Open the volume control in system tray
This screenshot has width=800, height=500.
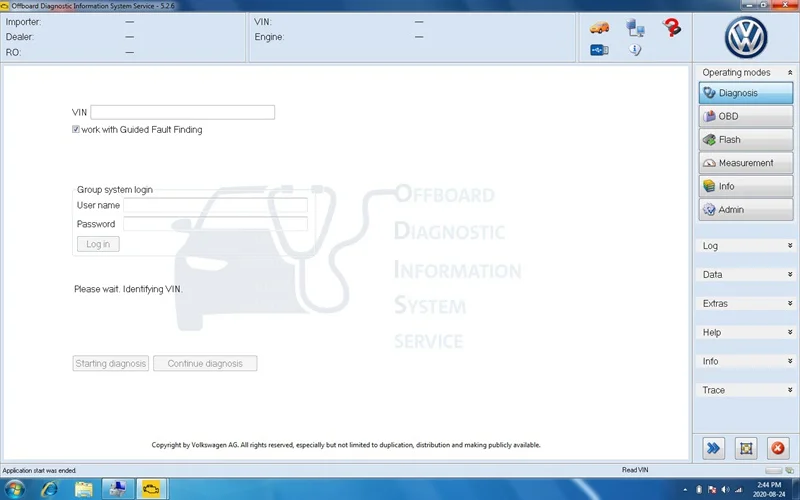click(x=725, y=490)
